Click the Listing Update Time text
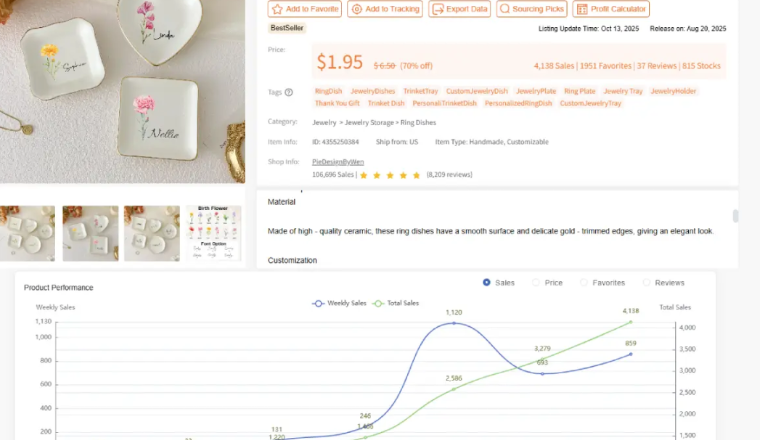 pyautogui.click(x=588, y=29)
